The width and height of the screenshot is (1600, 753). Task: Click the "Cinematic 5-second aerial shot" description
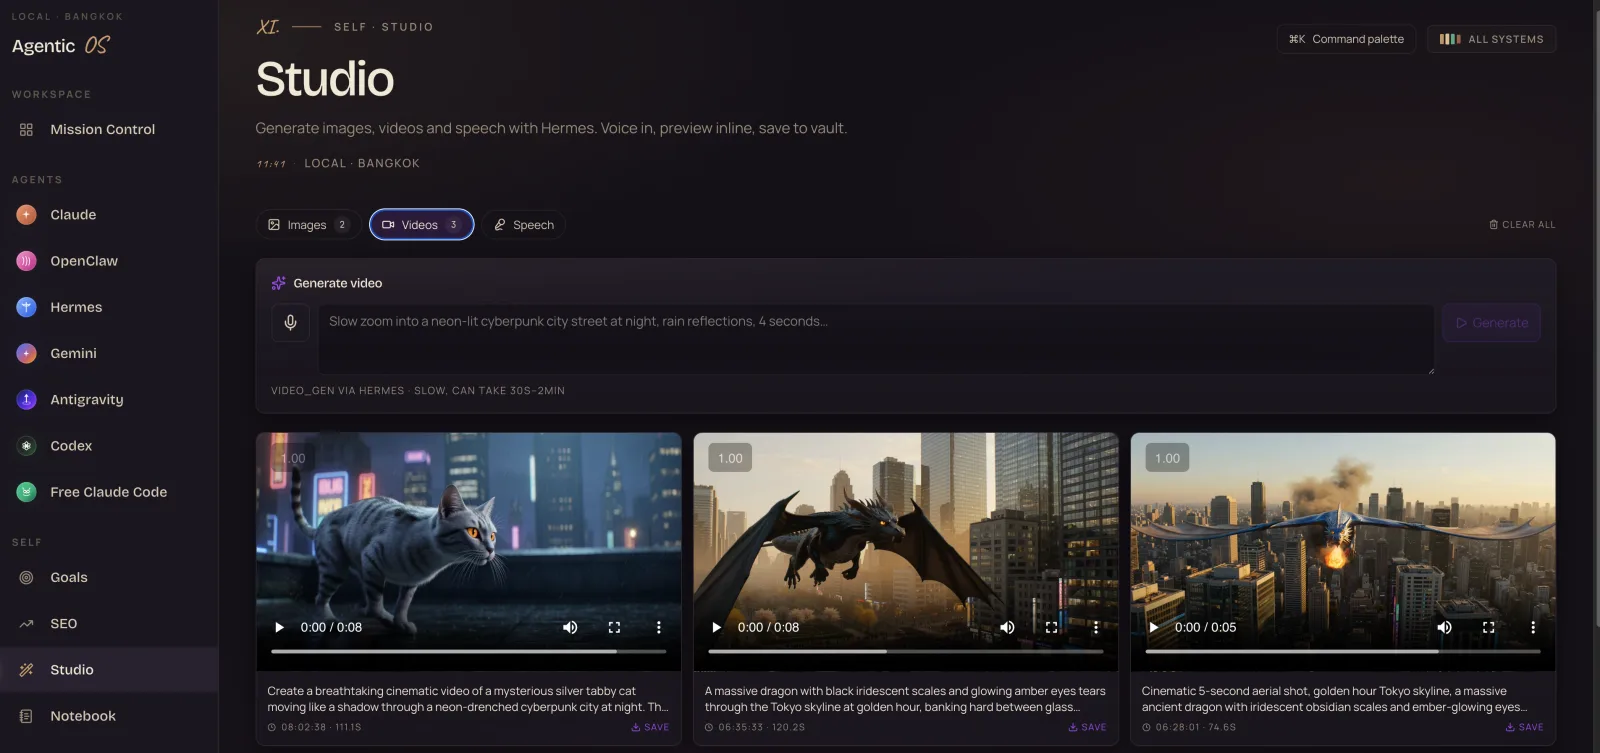point(1334,699)
